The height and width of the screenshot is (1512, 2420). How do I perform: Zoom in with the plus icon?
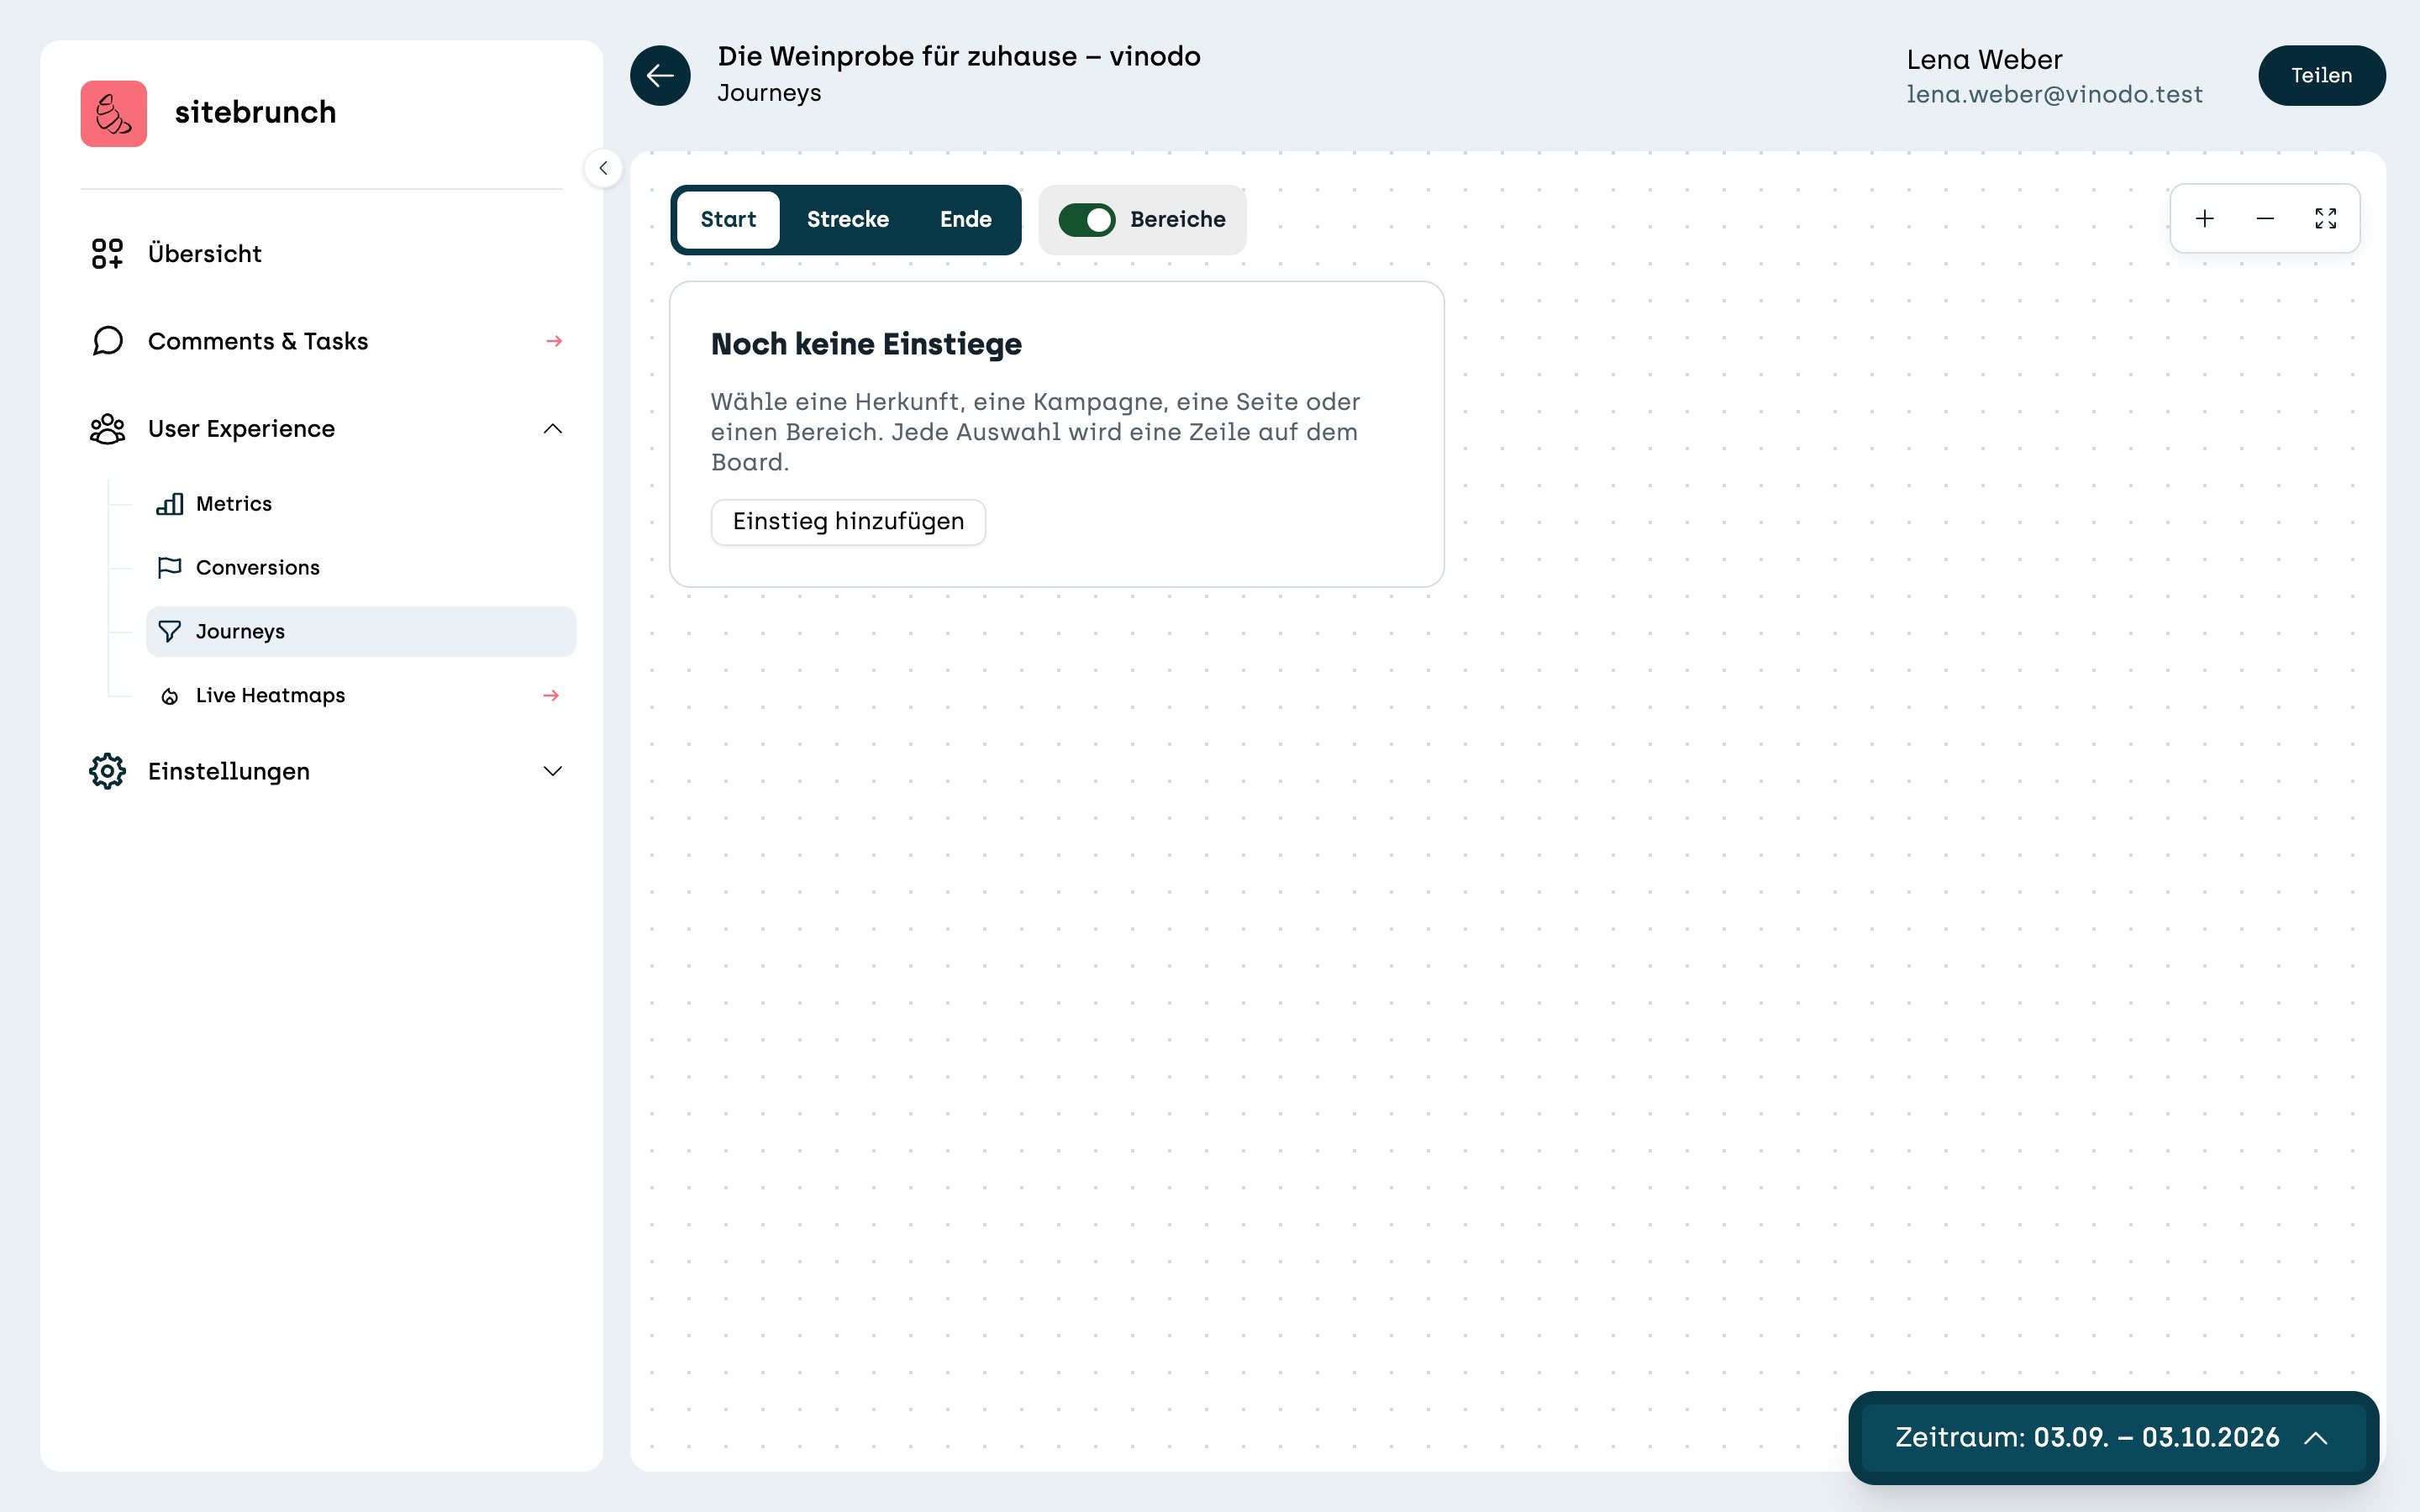coord(2205,219)
